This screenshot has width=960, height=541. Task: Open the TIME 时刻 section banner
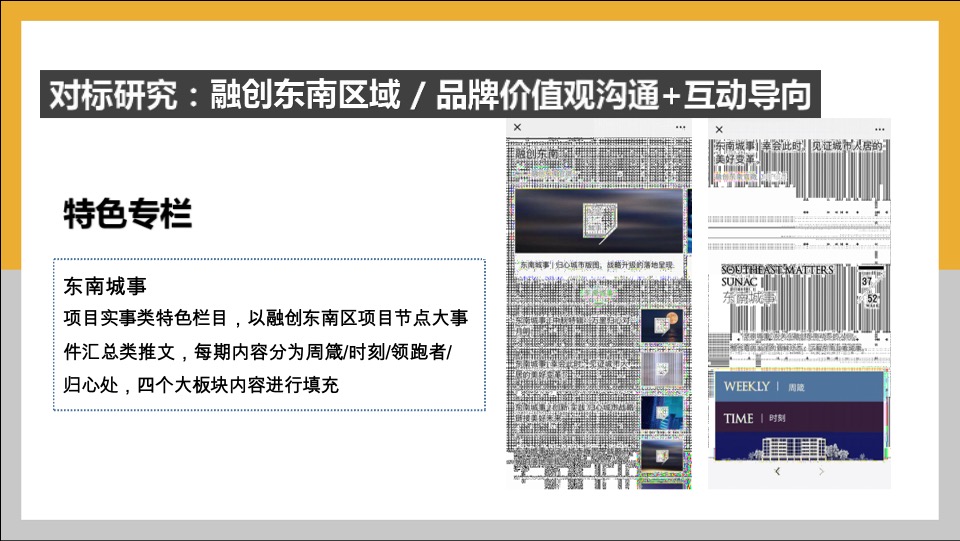pyautogui.click(x=799, y=418)
